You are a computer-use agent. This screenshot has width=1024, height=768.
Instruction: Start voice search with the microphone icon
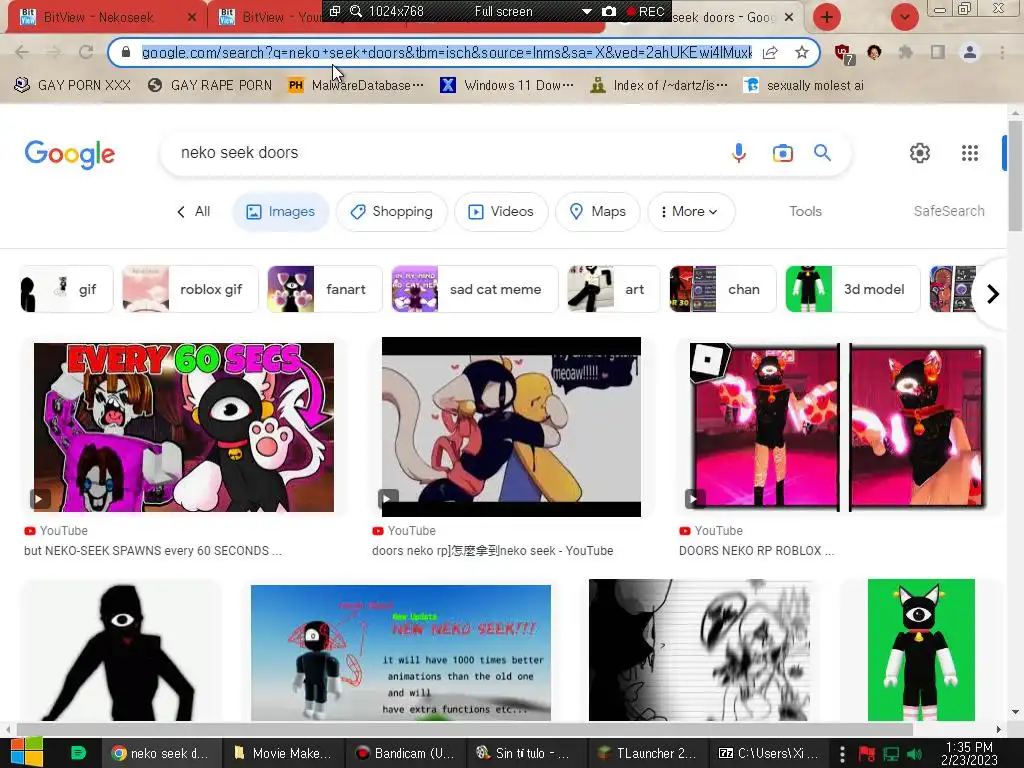pyautogui.click(x=739, y=153)
